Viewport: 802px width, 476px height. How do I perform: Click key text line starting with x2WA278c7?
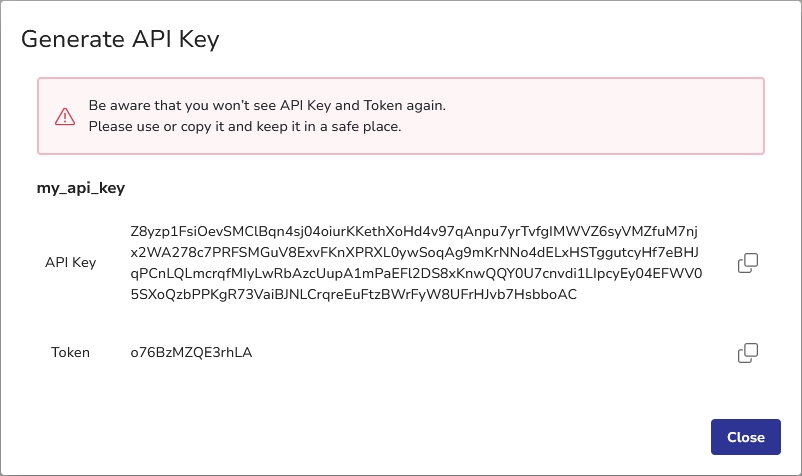tap(400, 251)
